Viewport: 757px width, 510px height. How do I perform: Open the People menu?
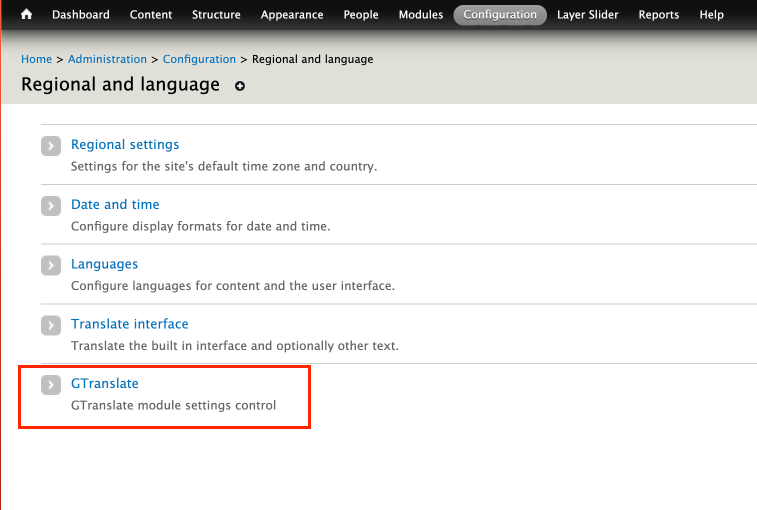point(361,15)
